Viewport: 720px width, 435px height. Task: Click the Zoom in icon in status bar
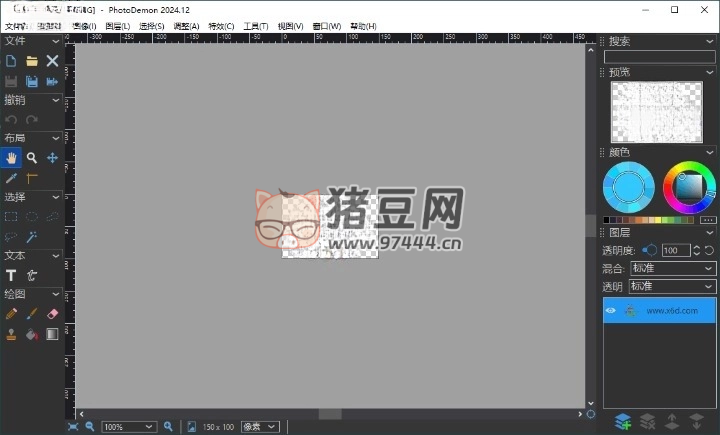point(169,427)
